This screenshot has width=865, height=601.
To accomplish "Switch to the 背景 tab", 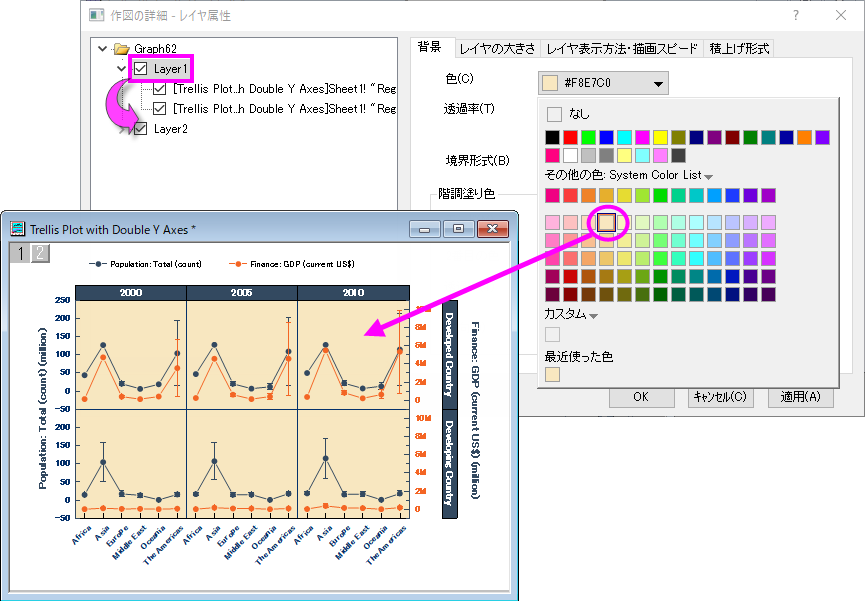I will [x=429, y=47].
